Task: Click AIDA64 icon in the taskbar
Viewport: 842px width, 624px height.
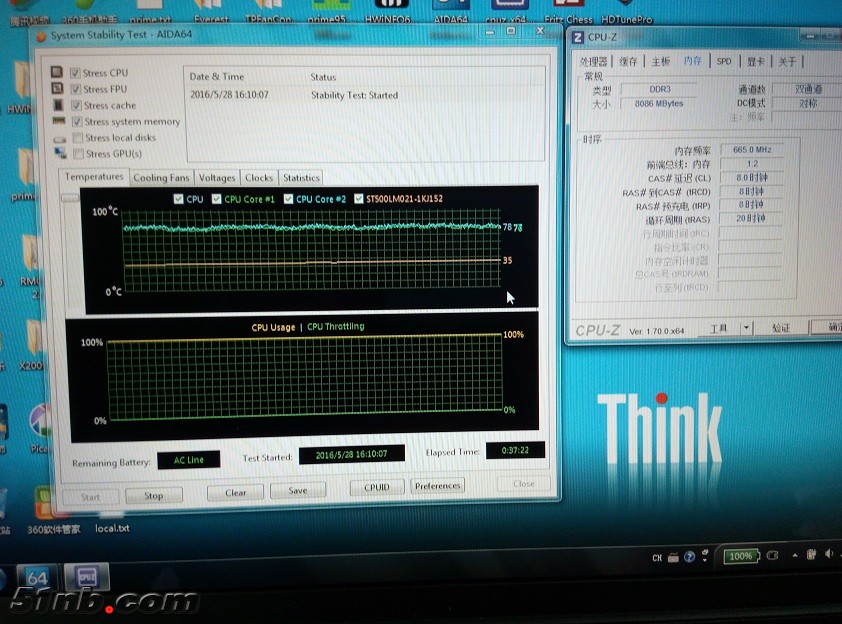Action: (x=37, y=580)
